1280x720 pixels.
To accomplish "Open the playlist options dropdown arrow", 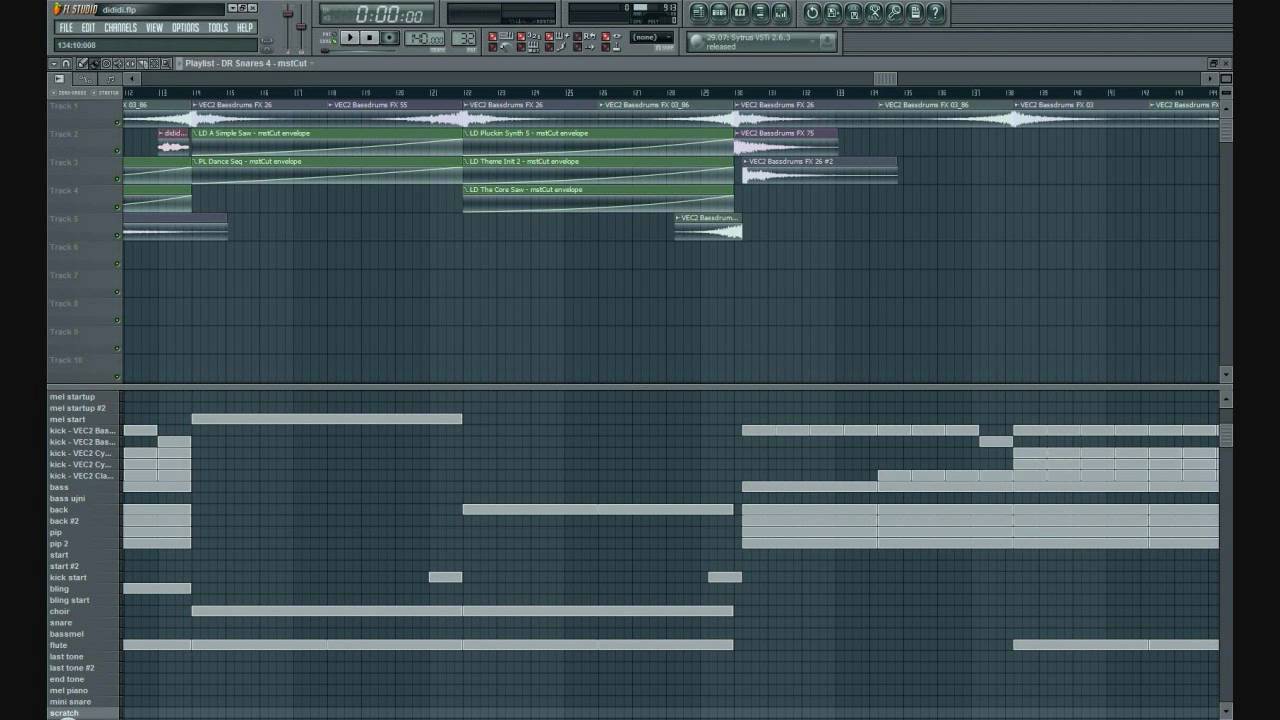I will point(54,63).
